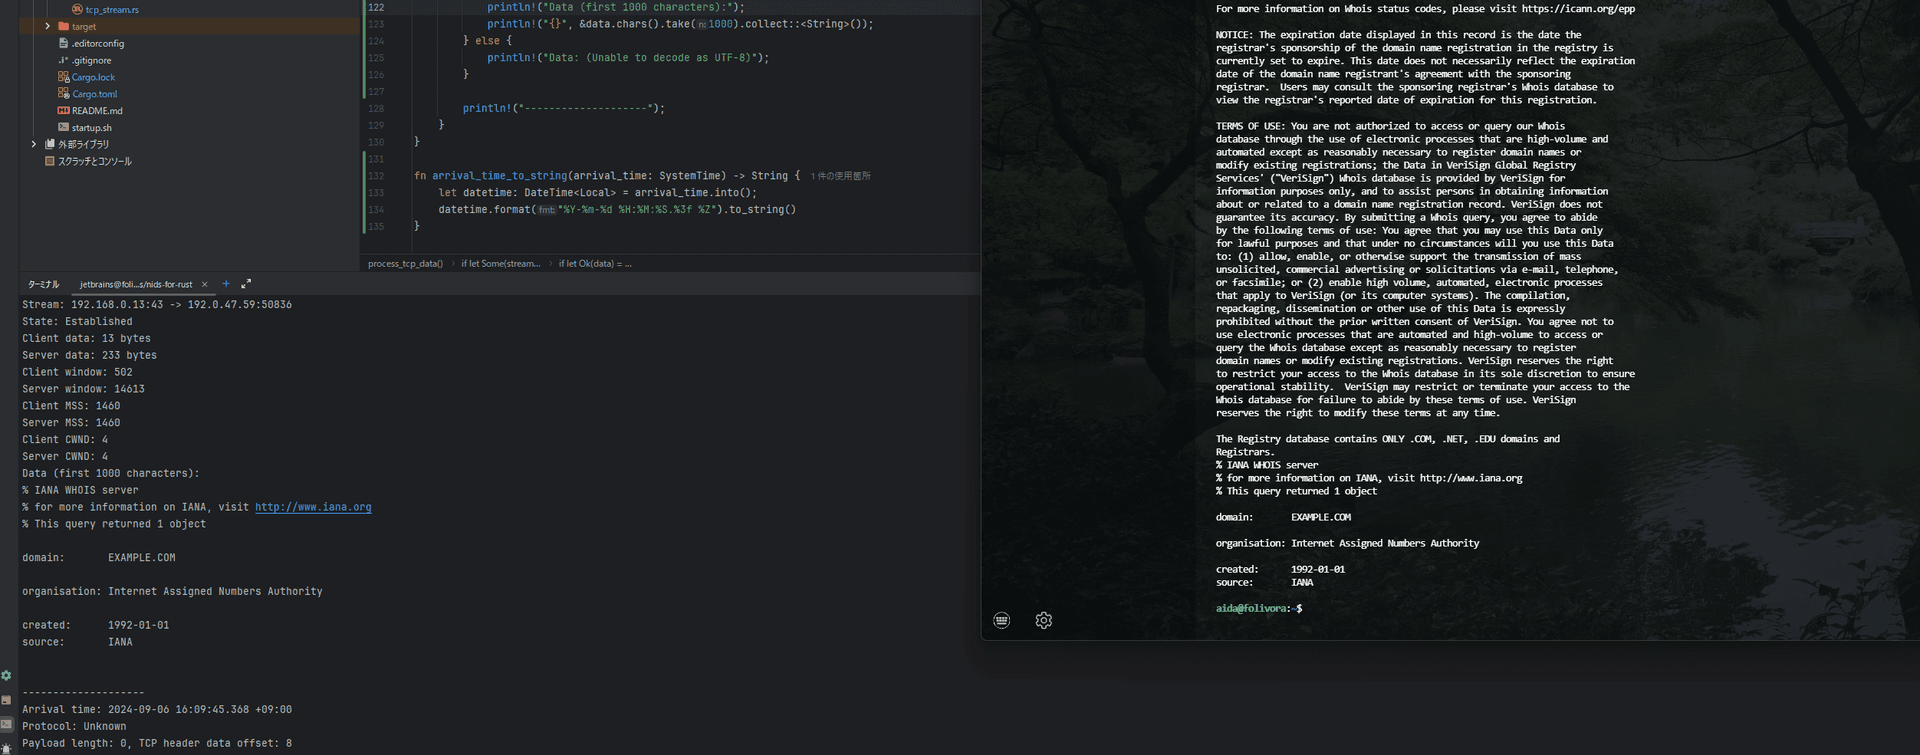Click the 'if let Ok(data) = ...' breadcrumb

pos(595,264)
